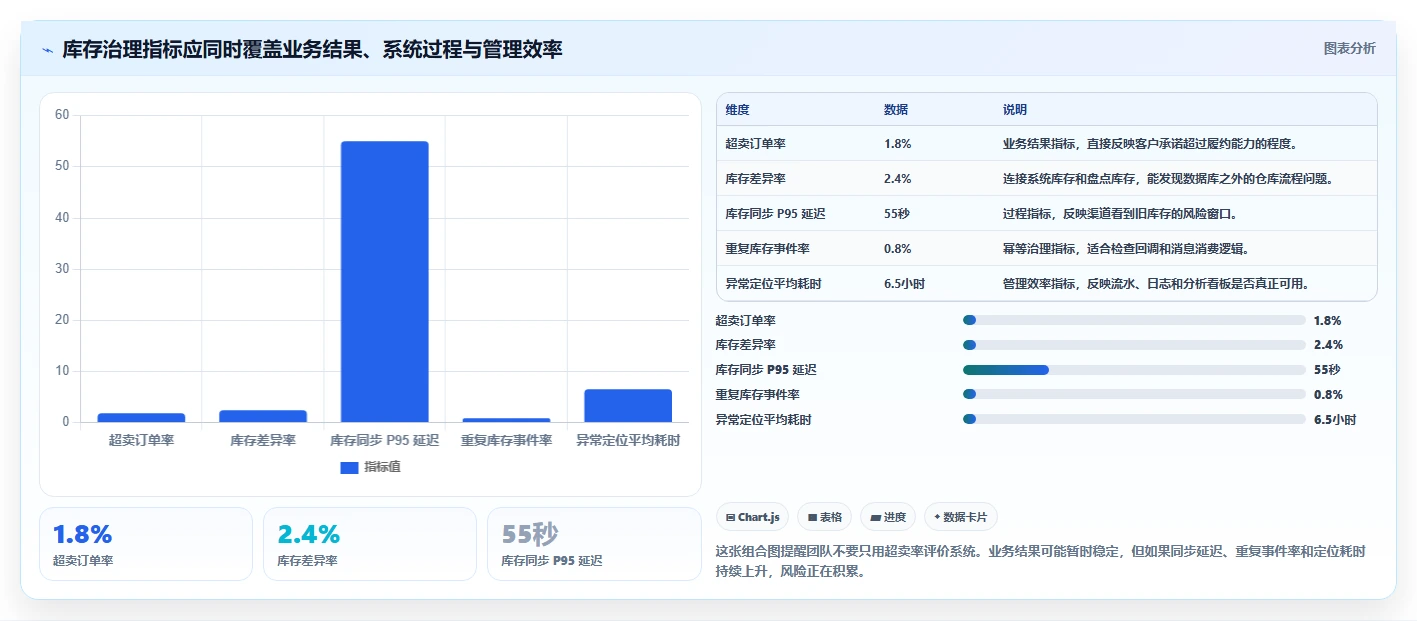The width and height of the screenshot is (1417, 621).
Task: Open the 55秒 库存同步 P95 延迟 card
Action: (594, 544)
